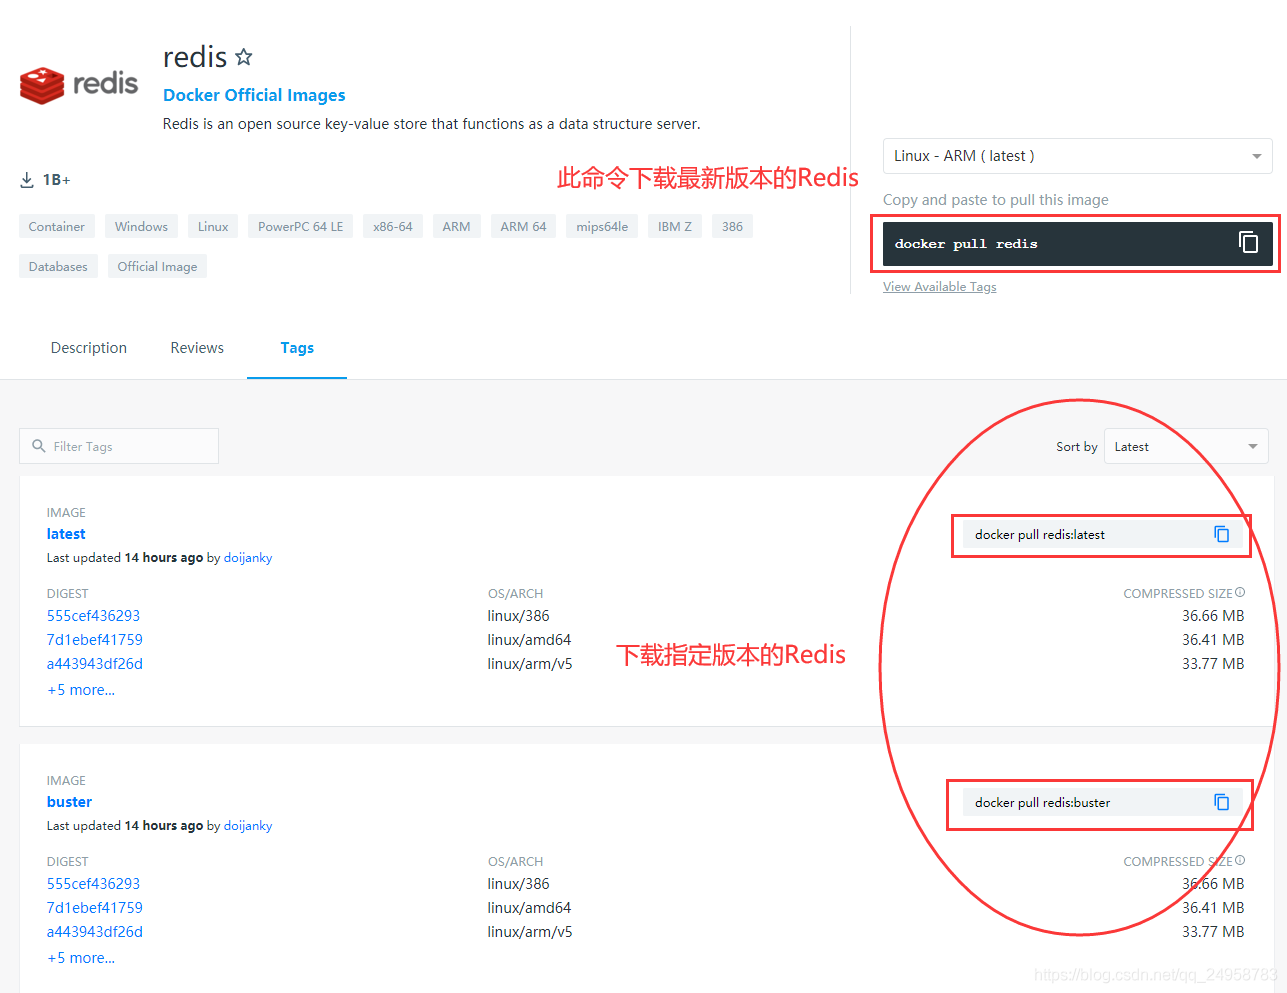The image size is (1287, 993).
Task: Click the Redis logo image
Action: coord(79,85)
